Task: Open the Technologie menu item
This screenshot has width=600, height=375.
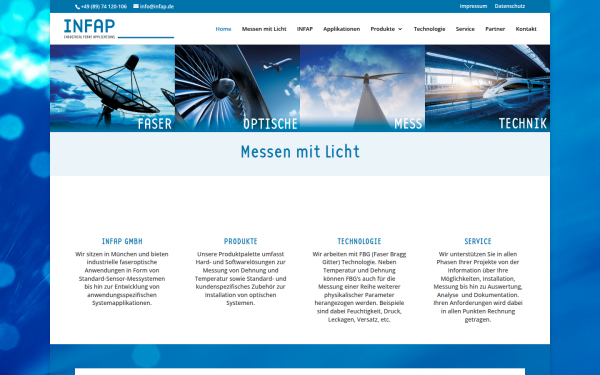Action: [429, 29]
